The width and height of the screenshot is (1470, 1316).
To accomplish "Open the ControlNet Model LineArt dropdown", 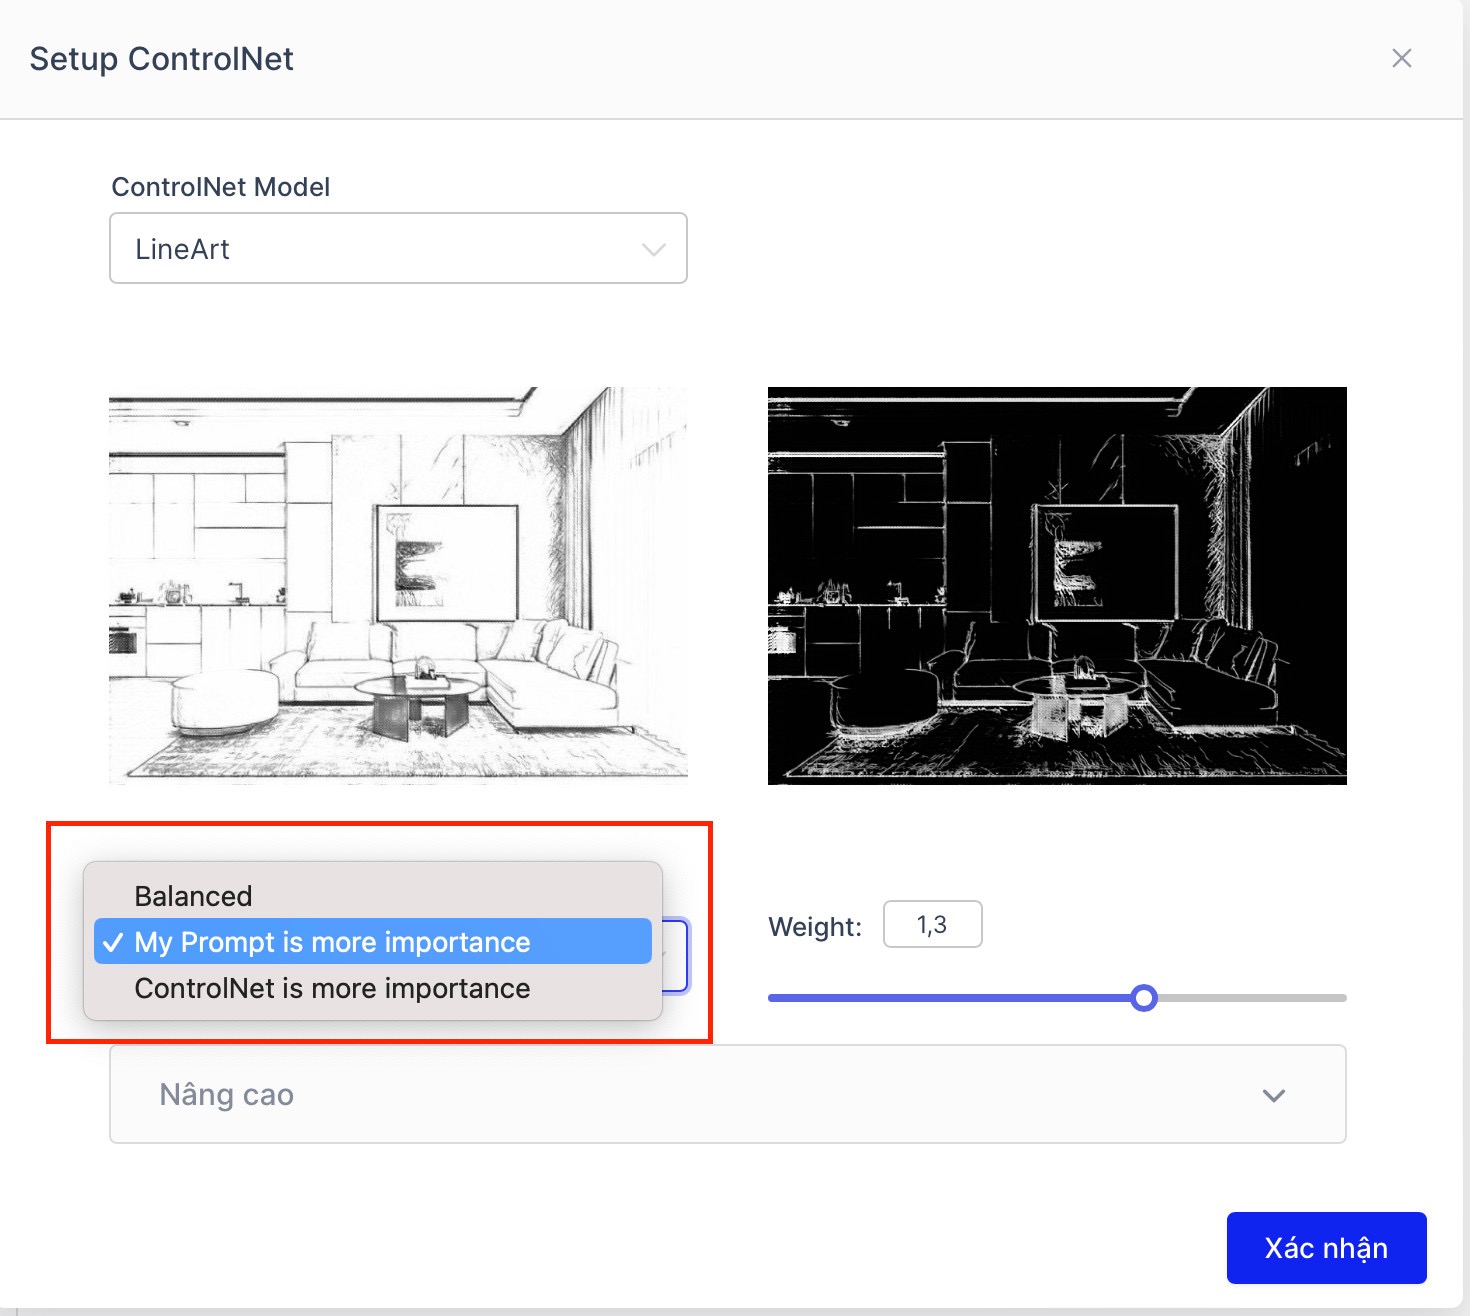I will pyautogui.click(x=397, y=248).
